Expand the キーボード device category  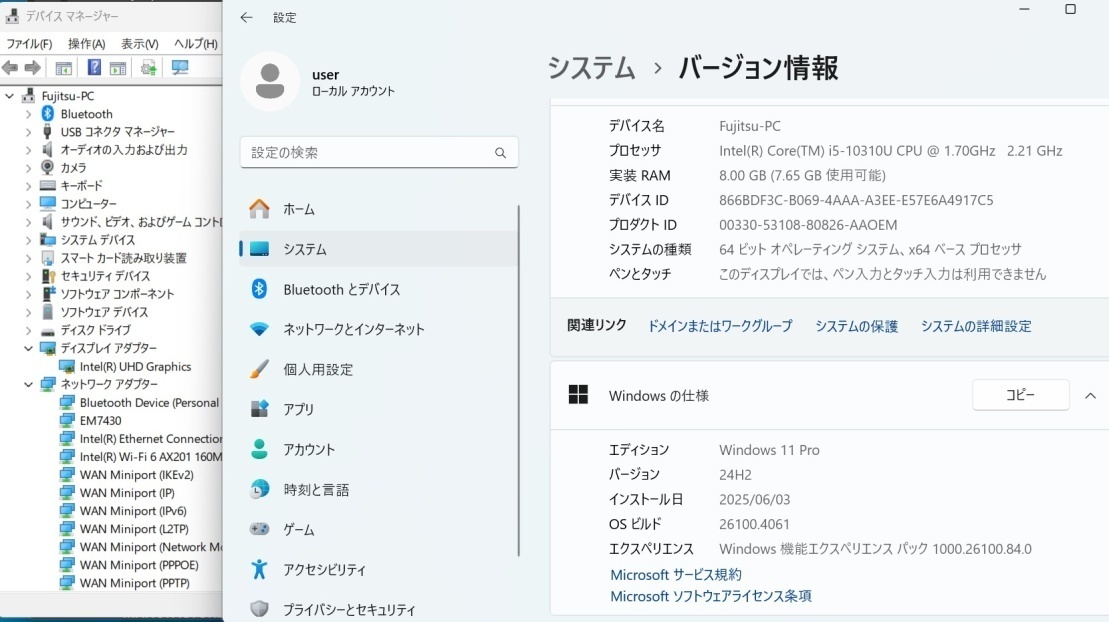(28, 186)
